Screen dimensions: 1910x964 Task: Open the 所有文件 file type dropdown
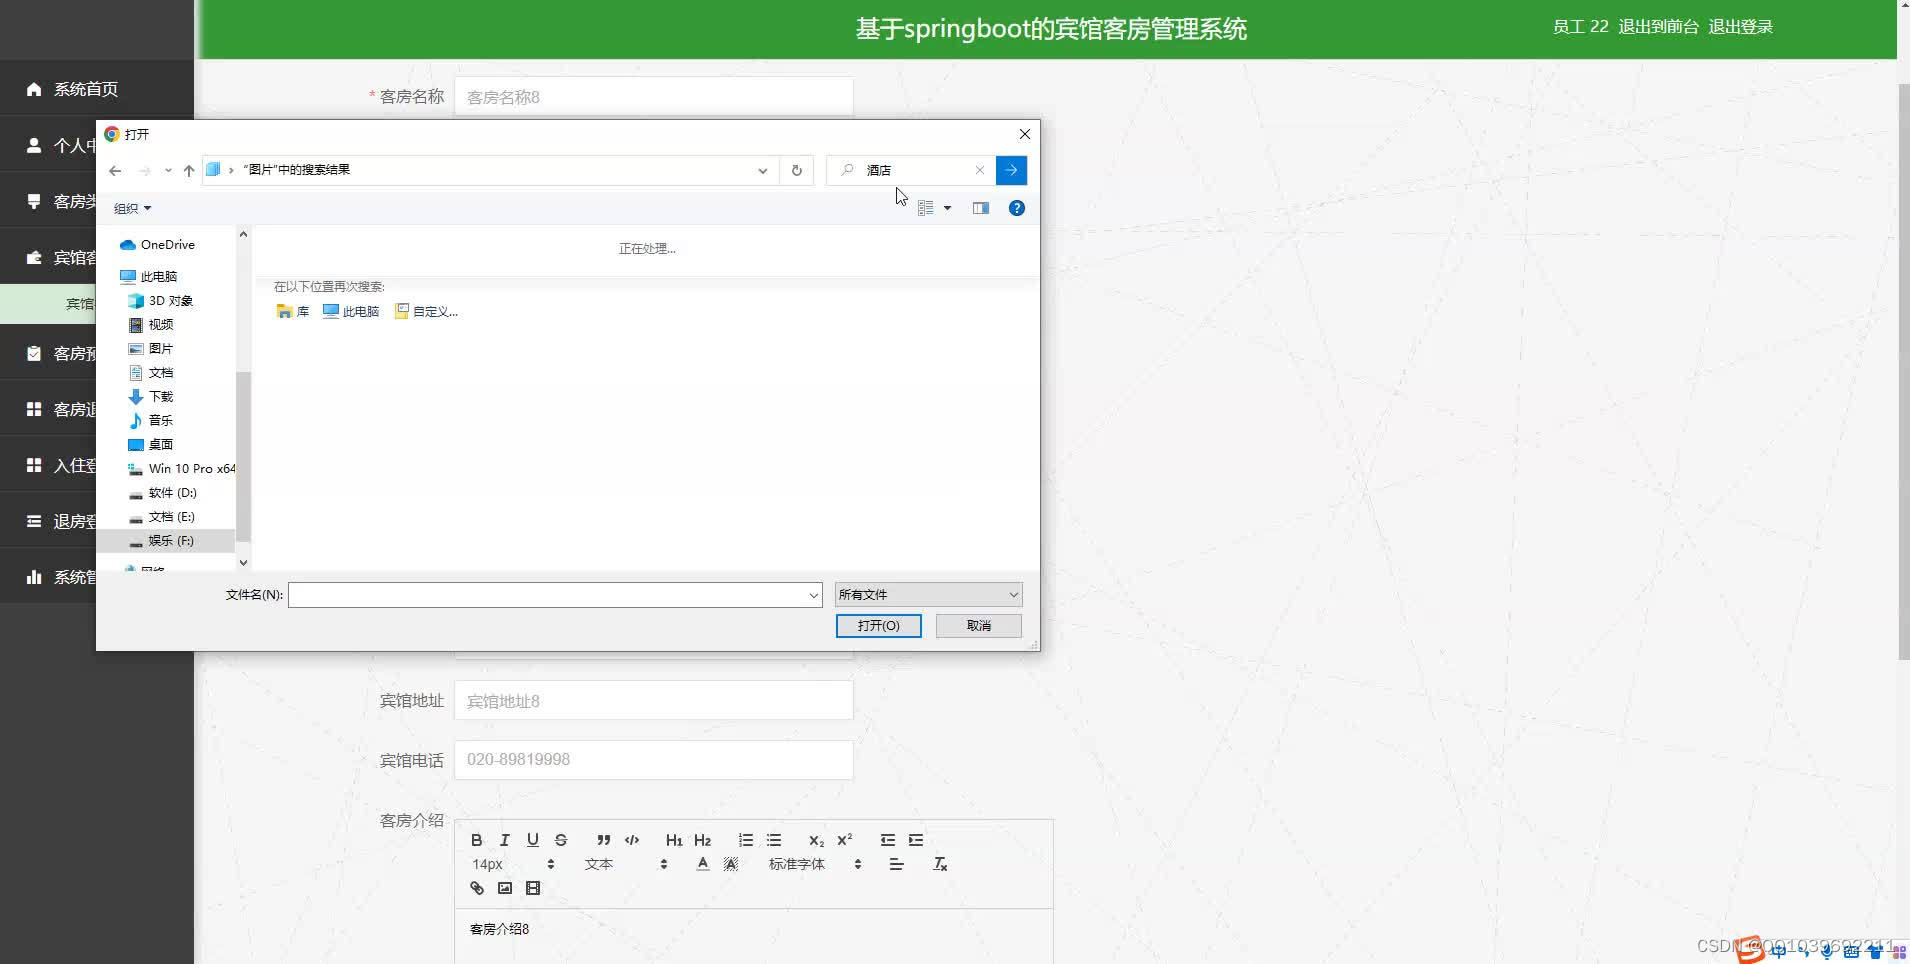[928, 595]
